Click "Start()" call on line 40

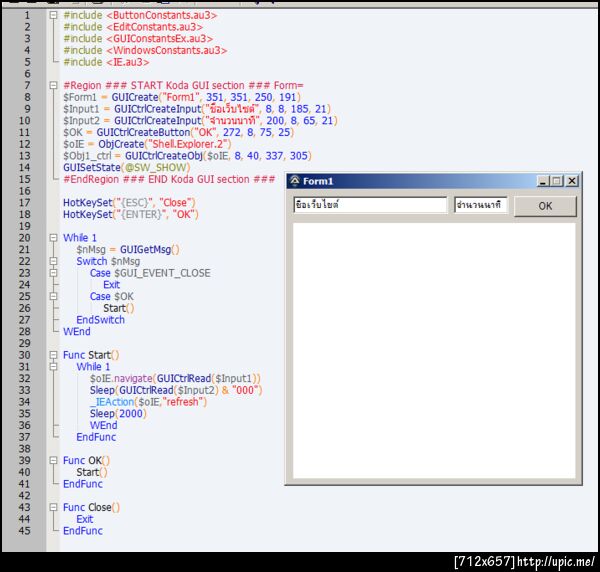click(x=92, y=472)
